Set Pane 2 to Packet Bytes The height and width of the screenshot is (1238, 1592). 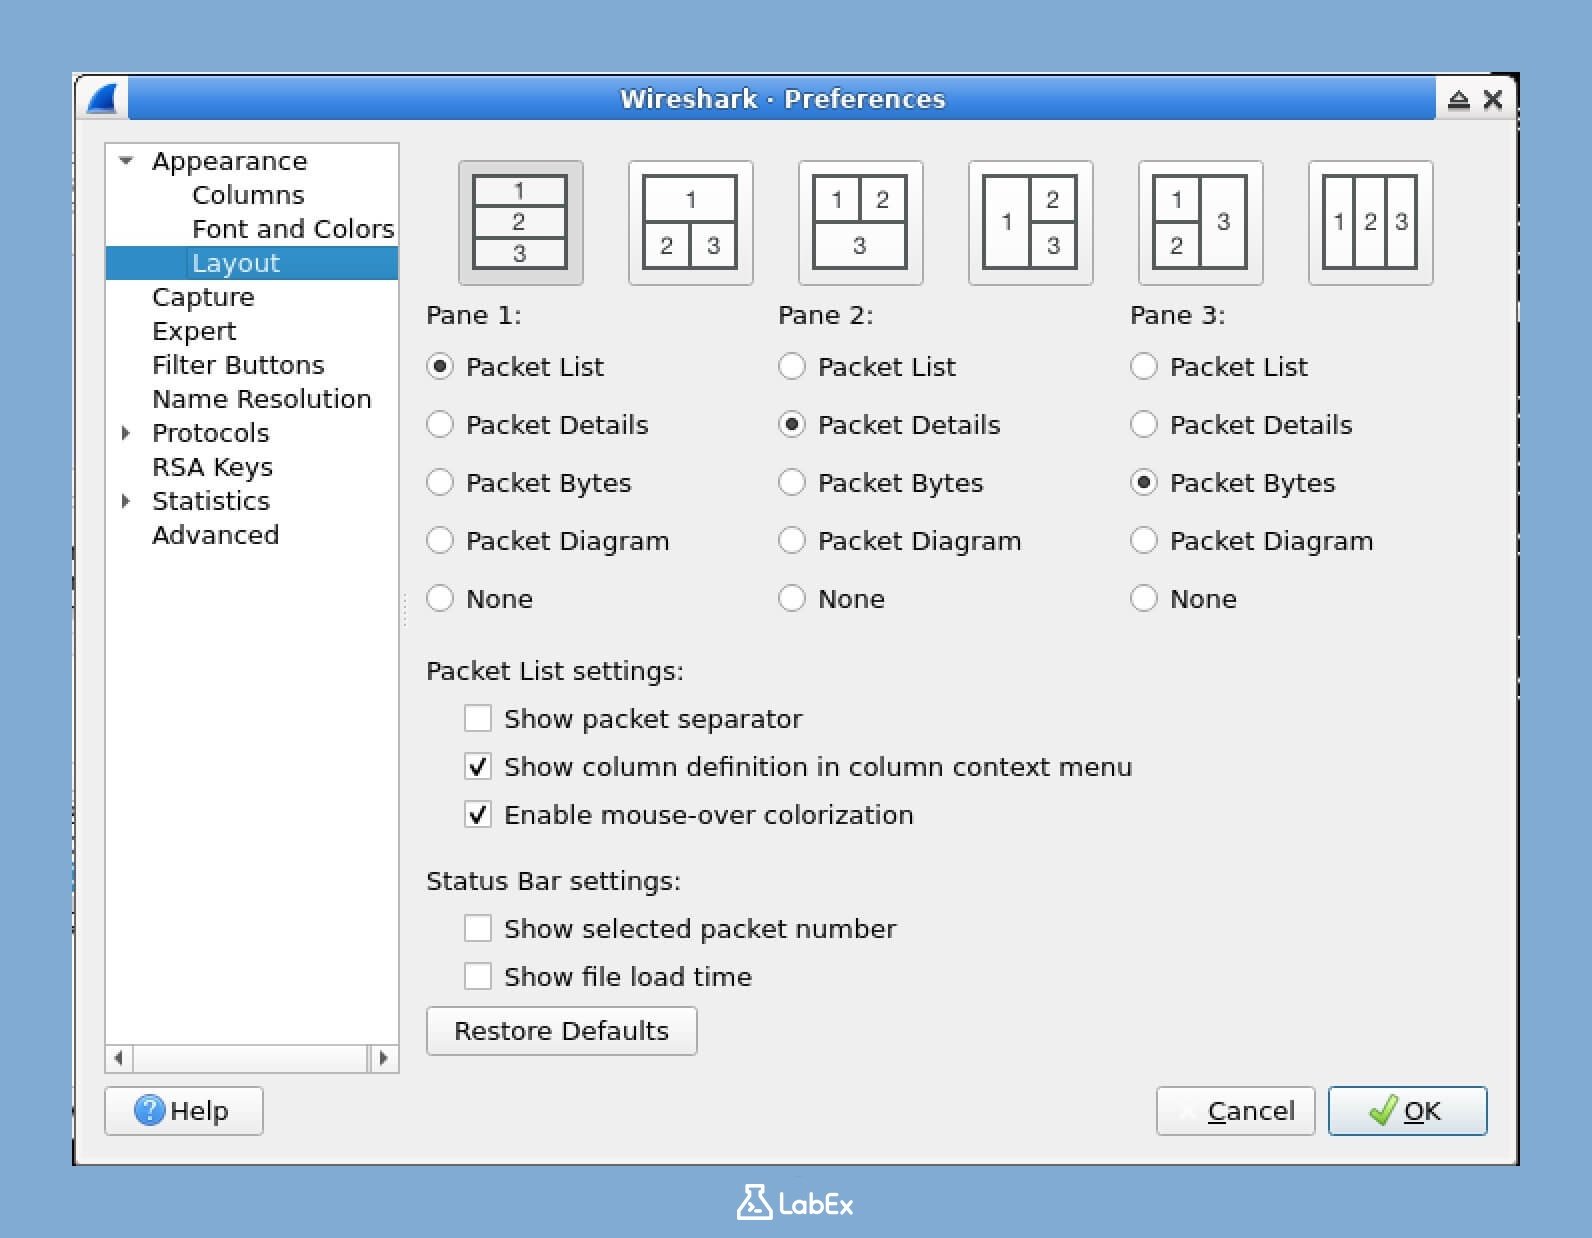pos(881,483)
